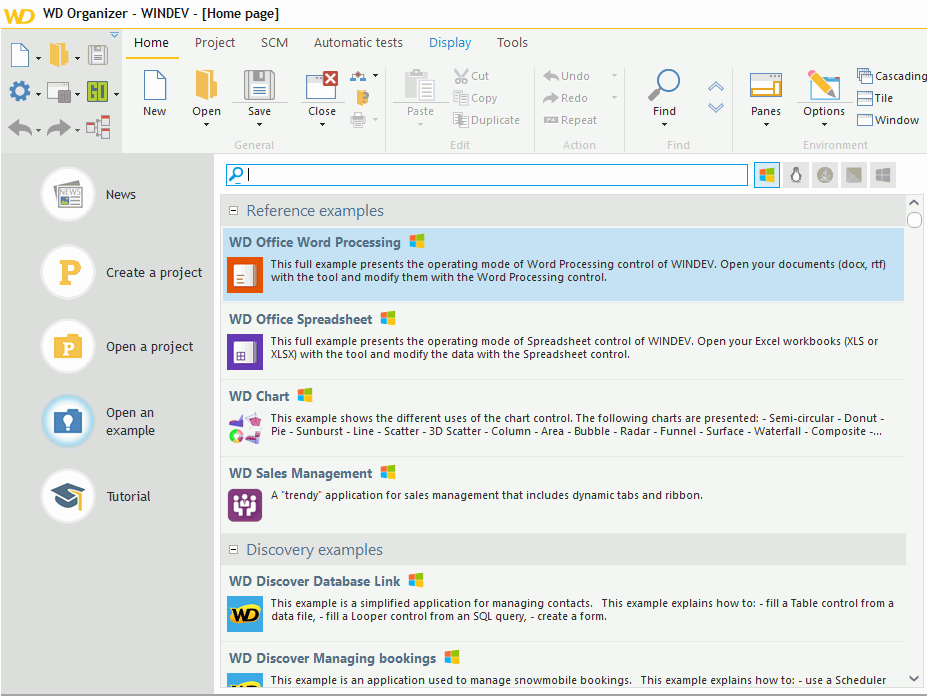Open the Automatic tests tab

(x=358, y=42)
